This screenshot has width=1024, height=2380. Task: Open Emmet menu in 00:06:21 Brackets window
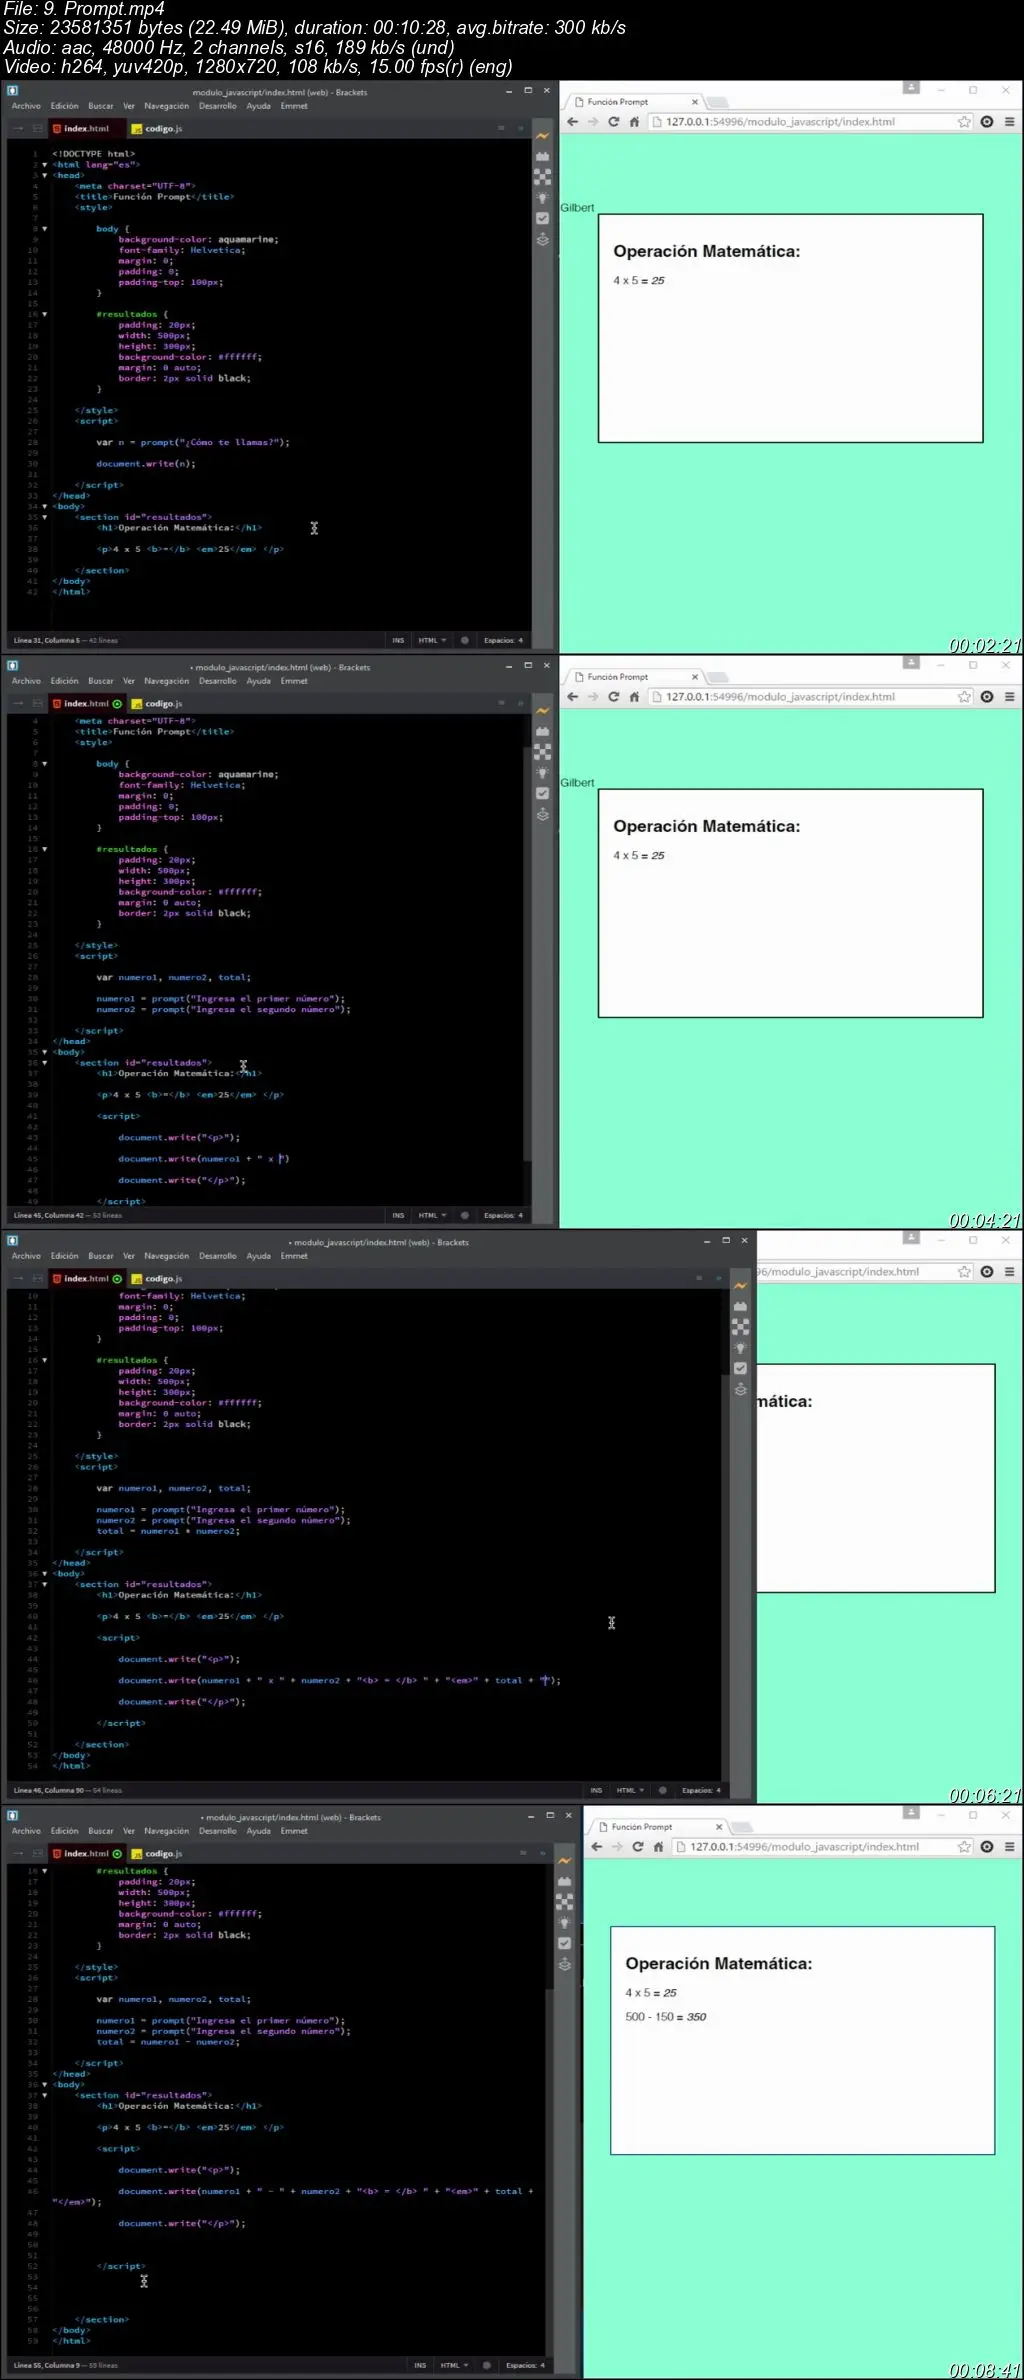point(294,1256)
